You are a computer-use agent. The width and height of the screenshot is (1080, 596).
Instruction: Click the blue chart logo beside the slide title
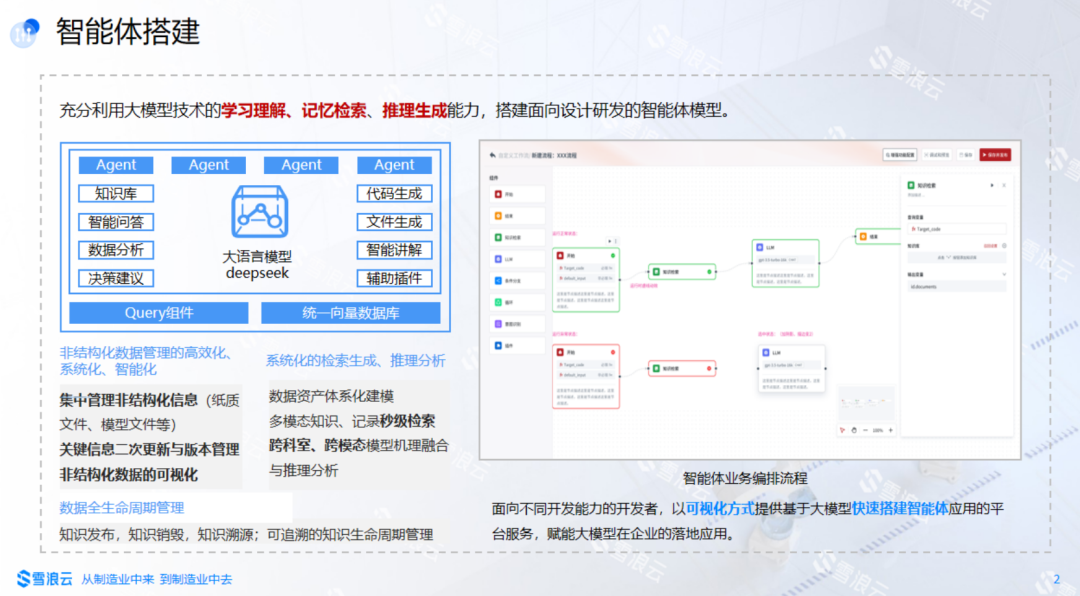click(25, 32)
